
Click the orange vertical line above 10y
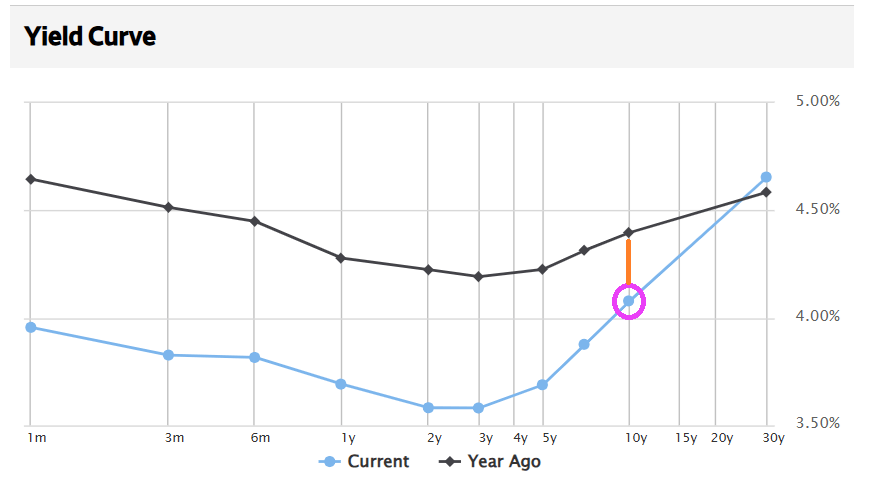[x=628, y=262]
